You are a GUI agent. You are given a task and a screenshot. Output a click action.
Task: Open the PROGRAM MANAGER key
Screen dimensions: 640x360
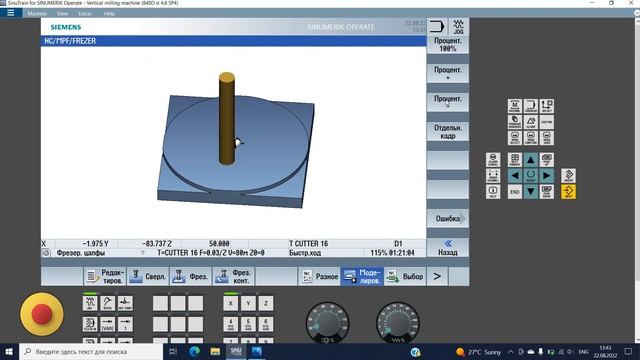(515, 122)
